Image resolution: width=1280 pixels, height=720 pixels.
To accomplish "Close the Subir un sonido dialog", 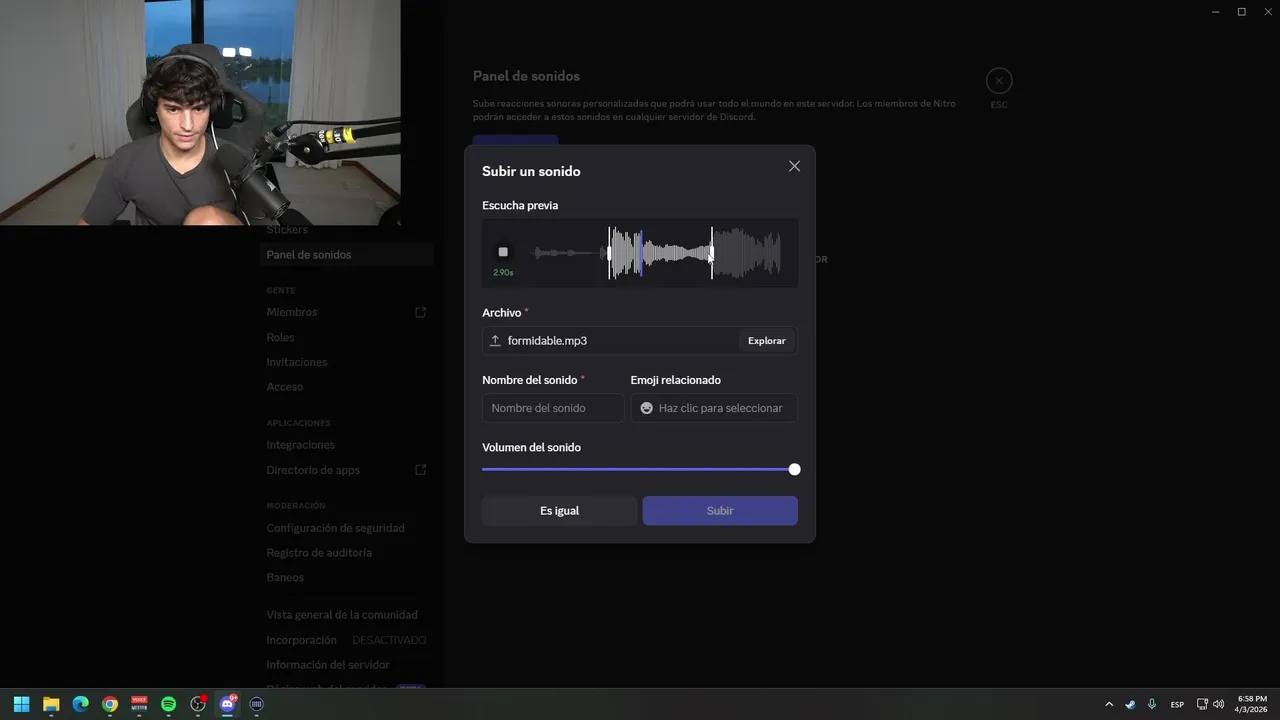I will pyautogui.click(x=794, y=166).
